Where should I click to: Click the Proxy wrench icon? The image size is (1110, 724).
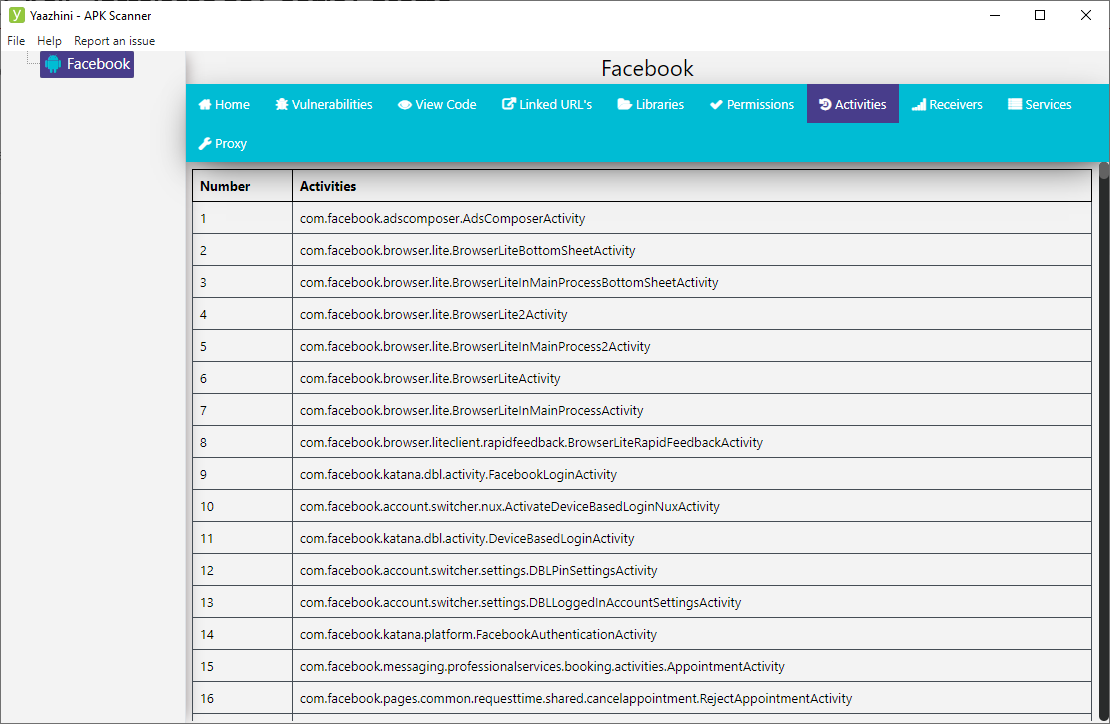click(x=205, y=144)
